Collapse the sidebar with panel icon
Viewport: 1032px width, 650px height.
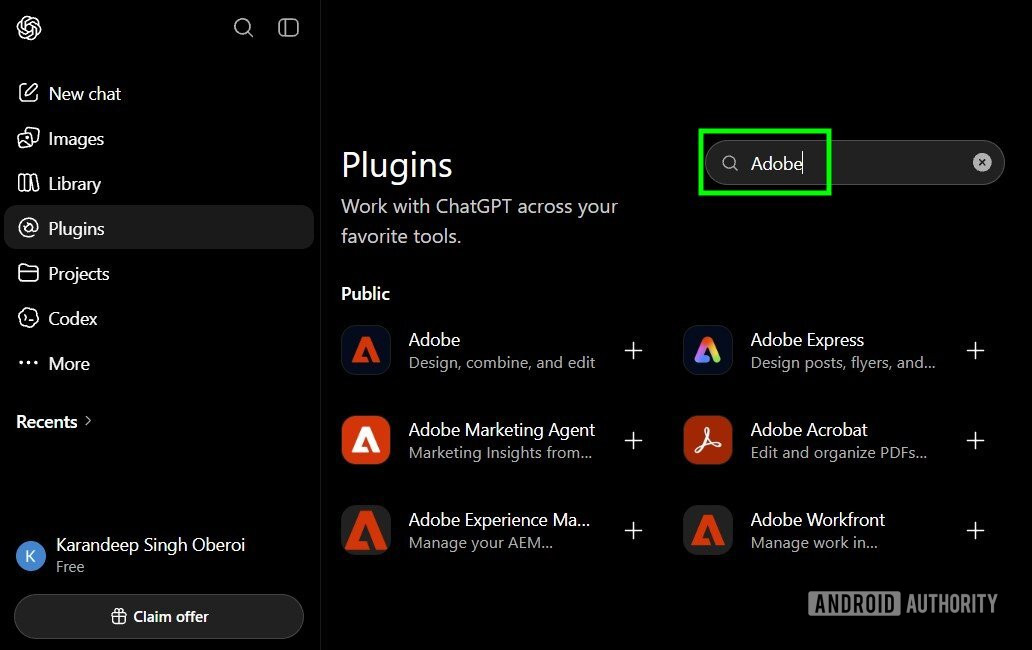(288, 28)
